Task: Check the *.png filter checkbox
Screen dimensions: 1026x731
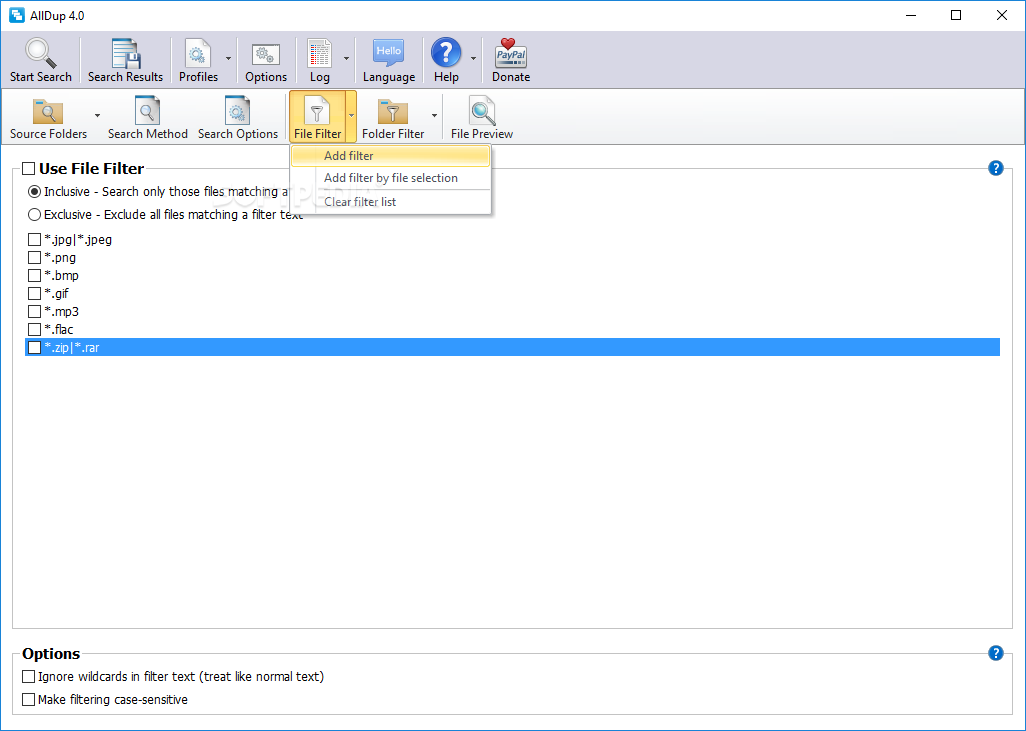Action: (35, 257)
